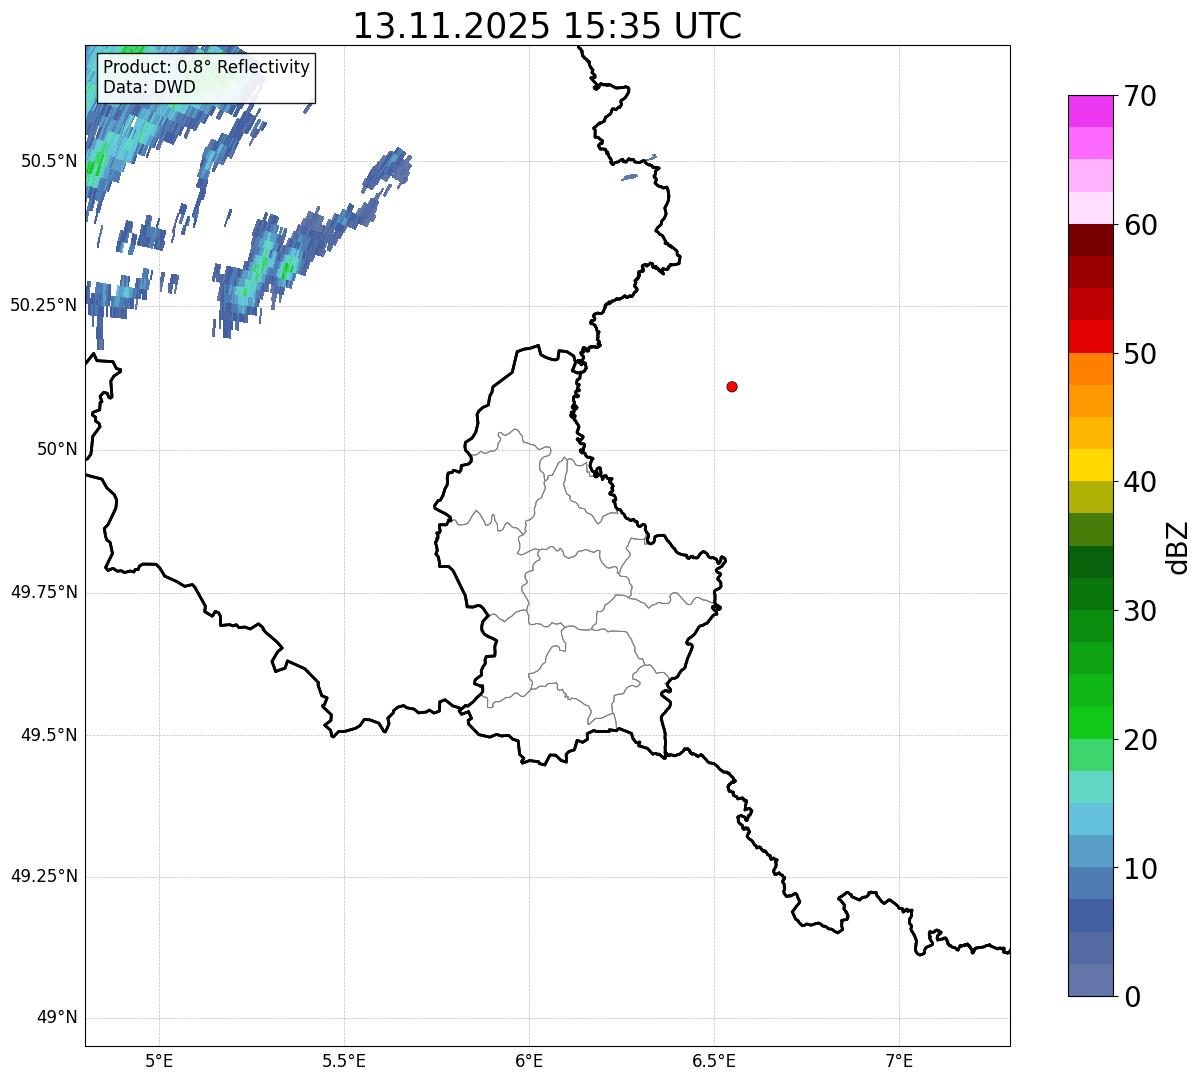Click the 49.25°N latitude label

pos(44,876)
